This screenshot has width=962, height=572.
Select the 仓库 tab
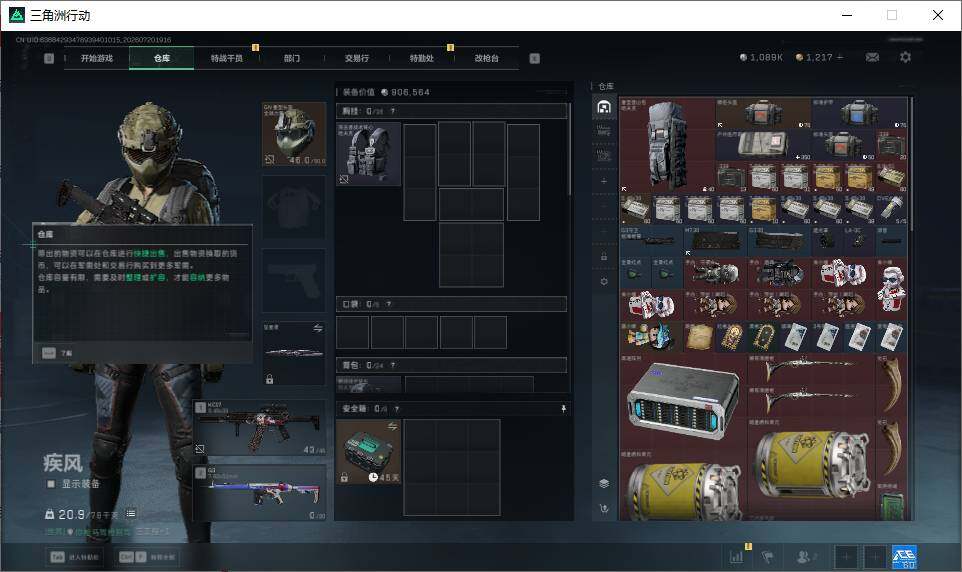(x=162, y=58)
